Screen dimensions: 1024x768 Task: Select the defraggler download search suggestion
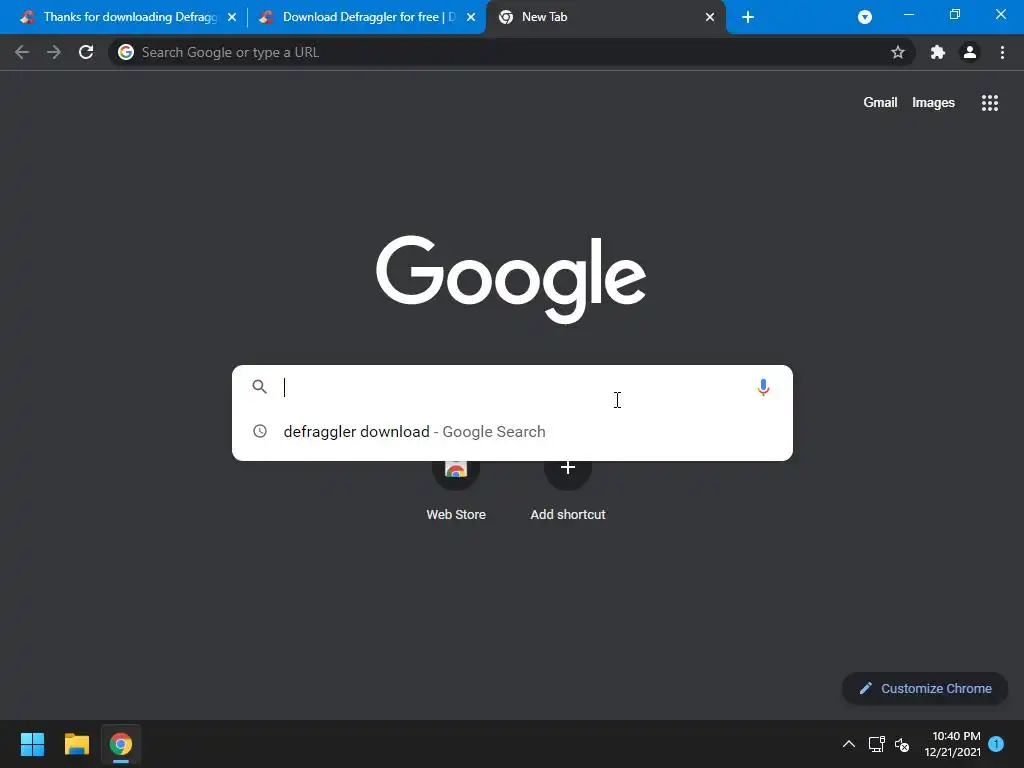click(x=512, y=432)
